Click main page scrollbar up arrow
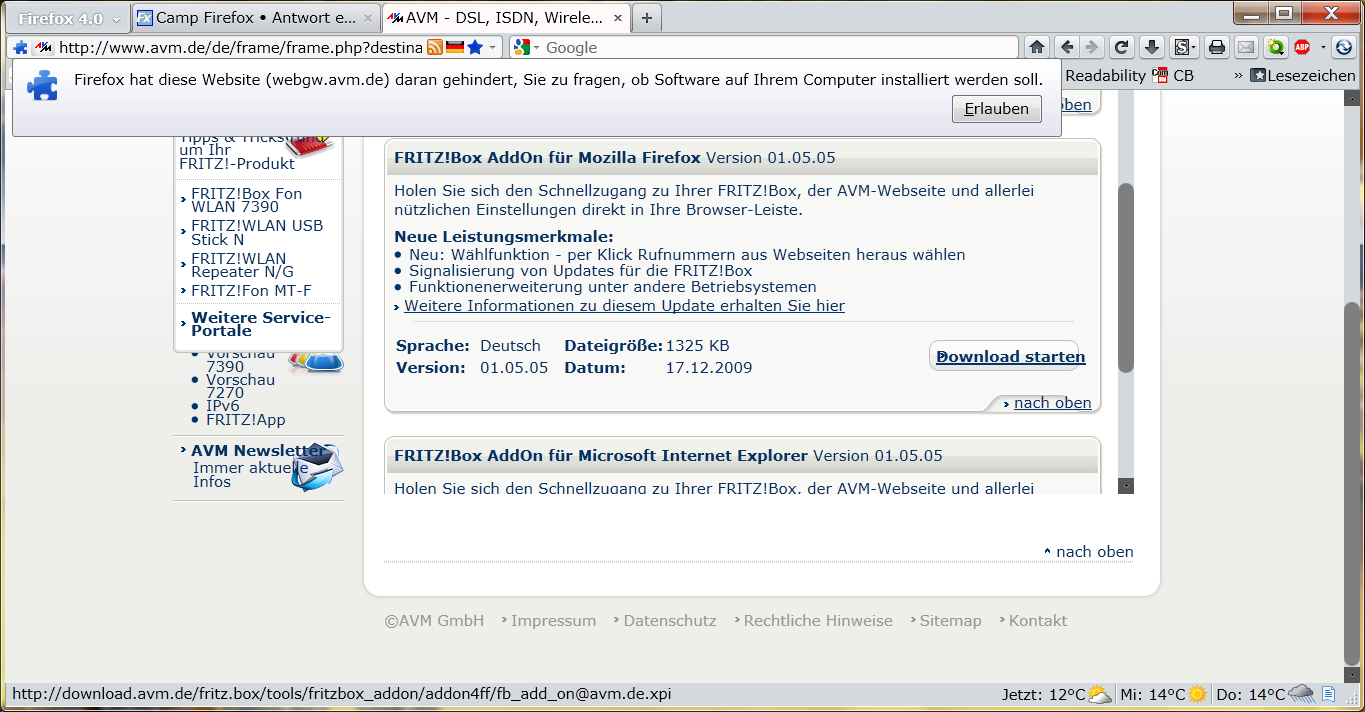This screenshot has height=712, width=1365. click(x=1352, y=97)
